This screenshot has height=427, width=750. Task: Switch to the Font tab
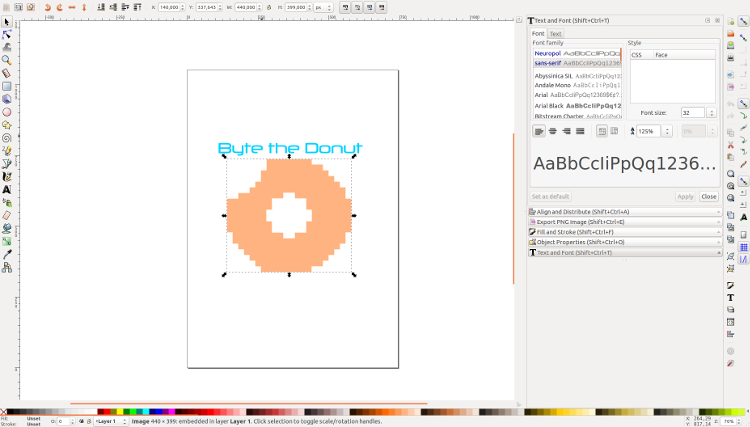[x=538, y=33]
